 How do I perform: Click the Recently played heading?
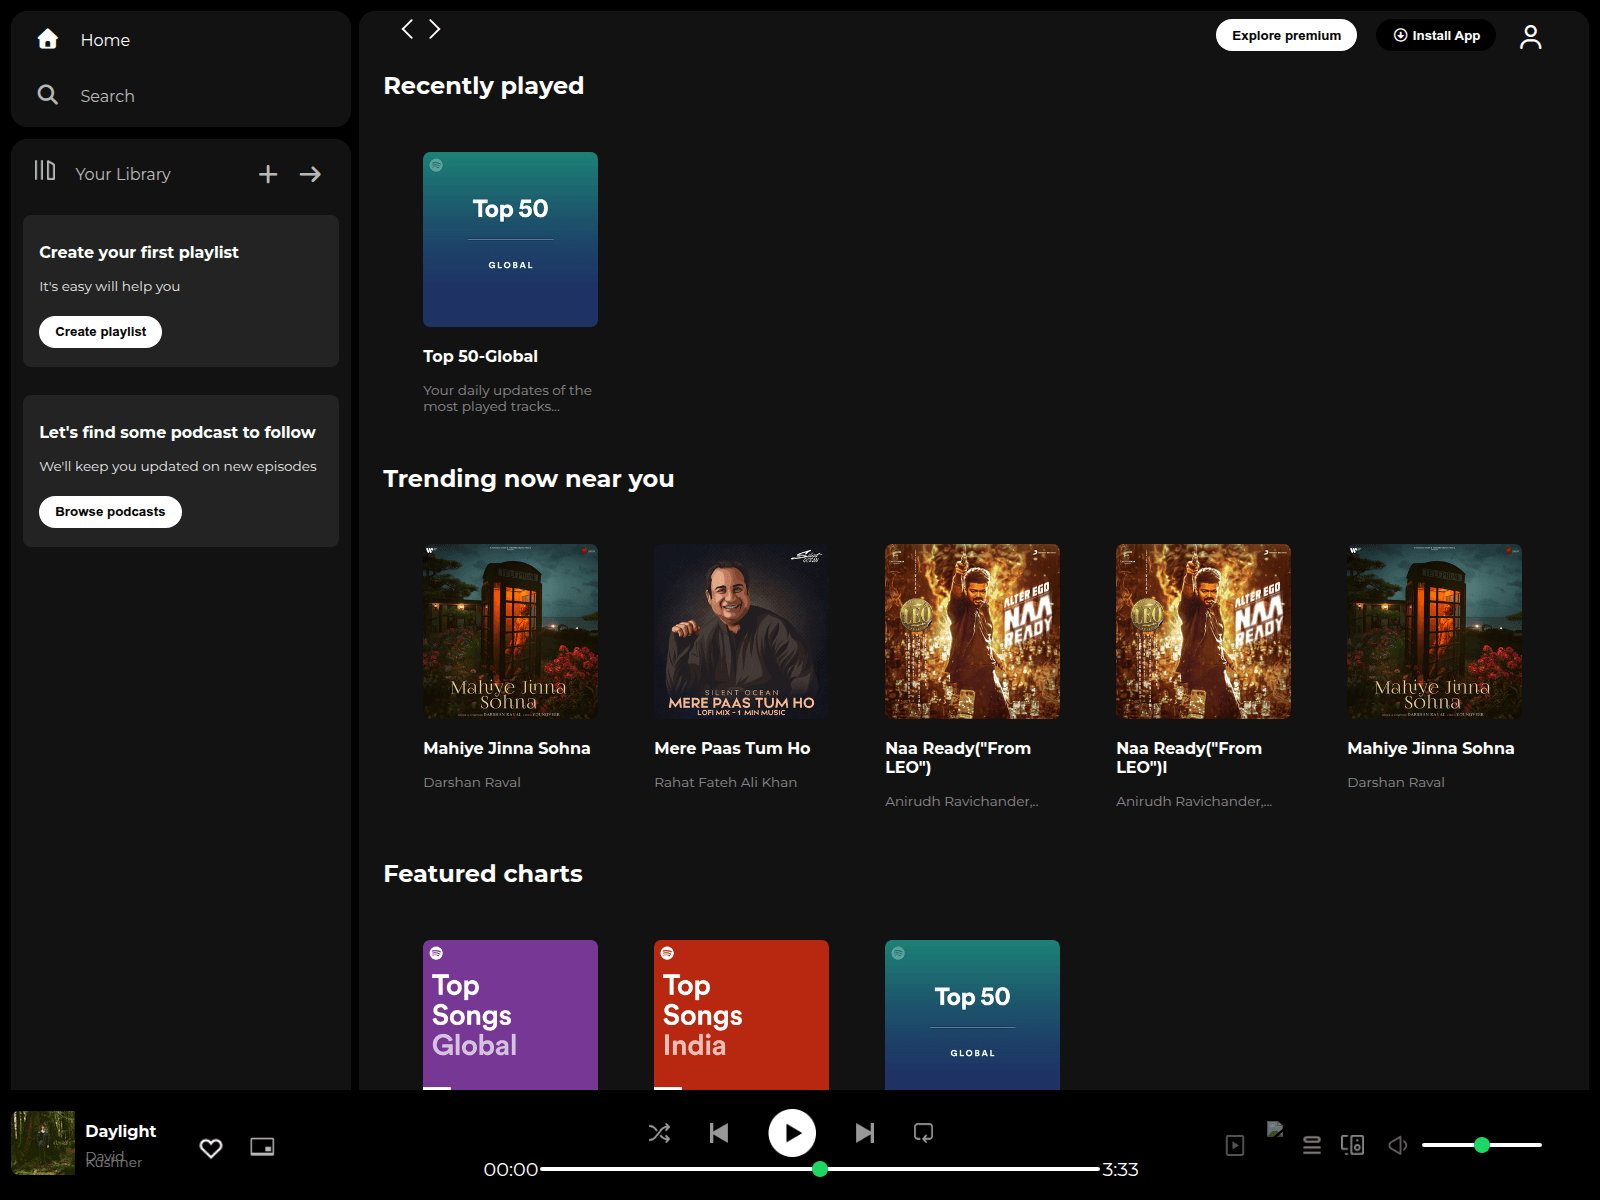[484, 86]
